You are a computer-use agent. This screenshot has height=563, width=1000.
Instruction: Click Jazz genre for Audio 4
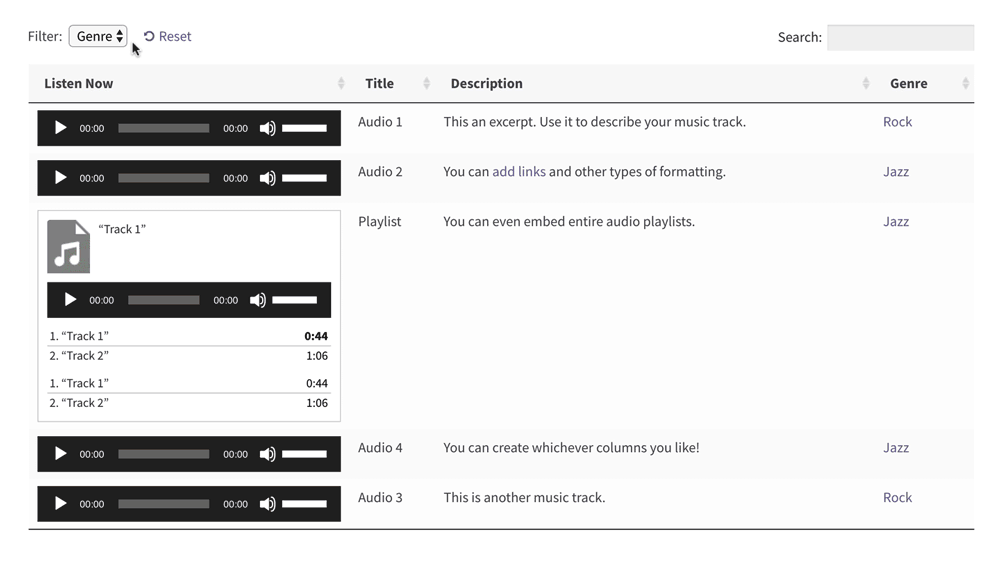pyautogui.click(x=896, y=448)
